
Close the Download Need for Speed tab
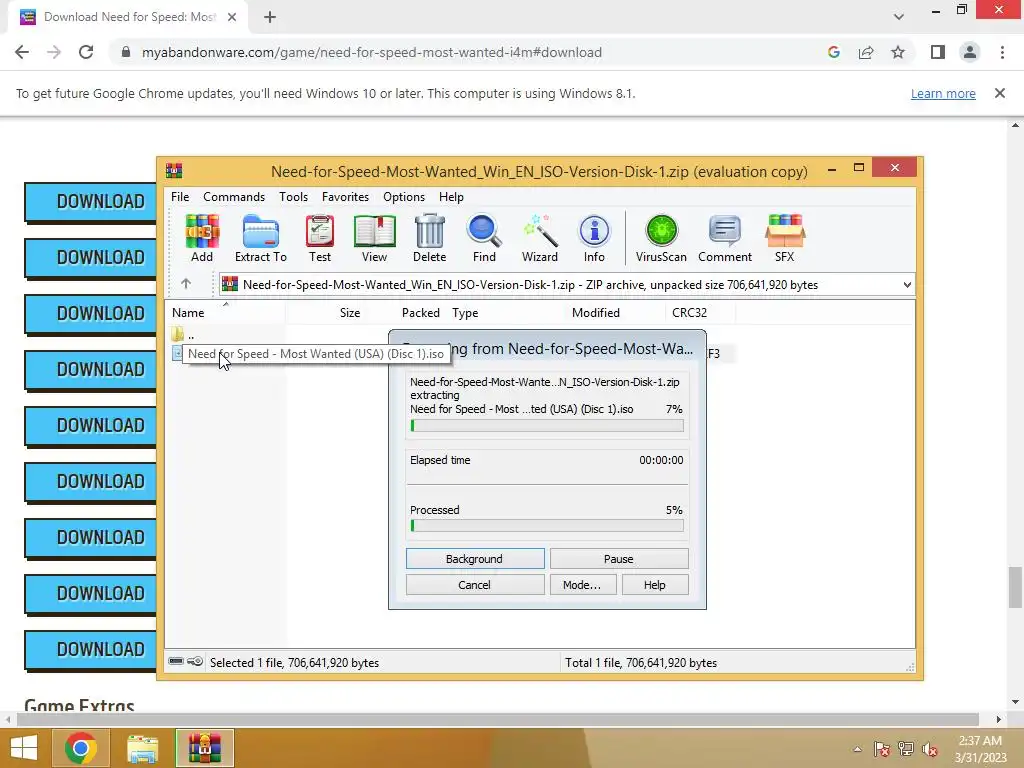click(x=232, y=17)
